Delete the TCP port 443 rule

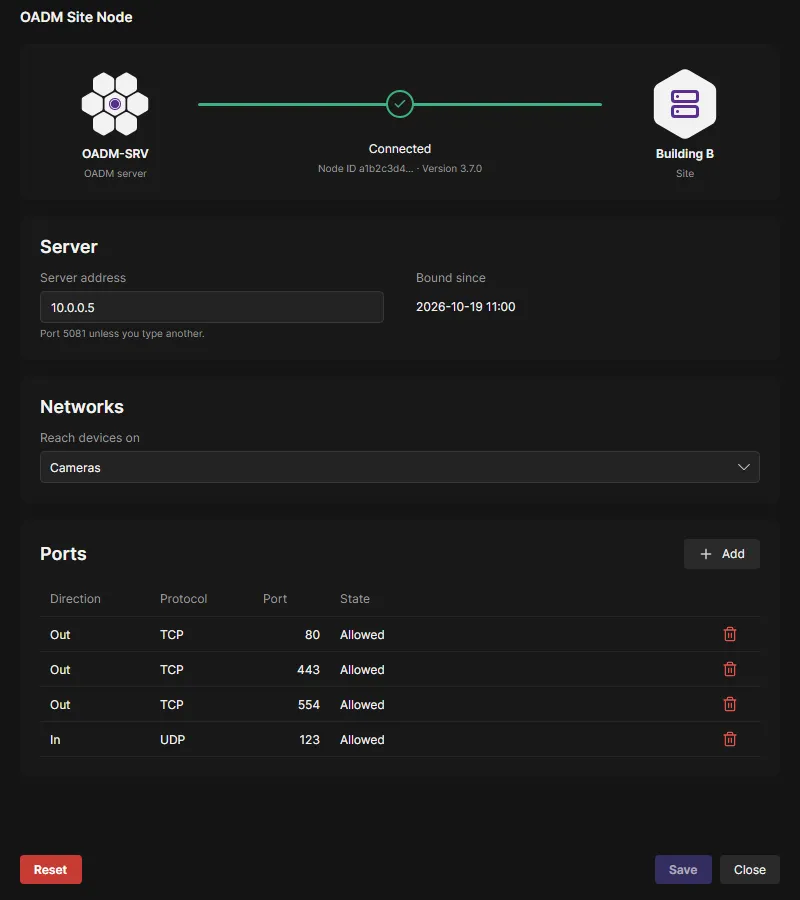point(729,669)
